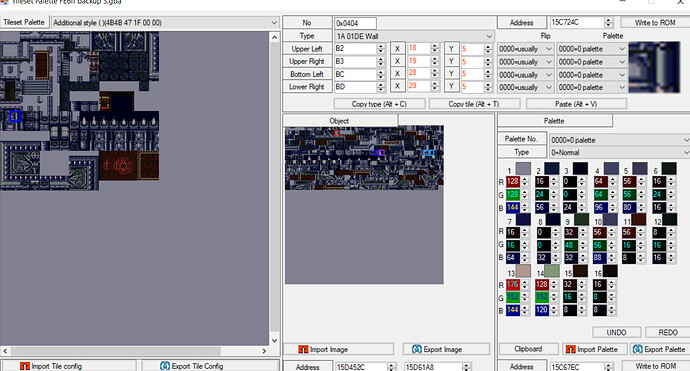Screen dimensions: 690x371
Task: Click Copy tile (Alt + T) button
Action: coord(474,104)
